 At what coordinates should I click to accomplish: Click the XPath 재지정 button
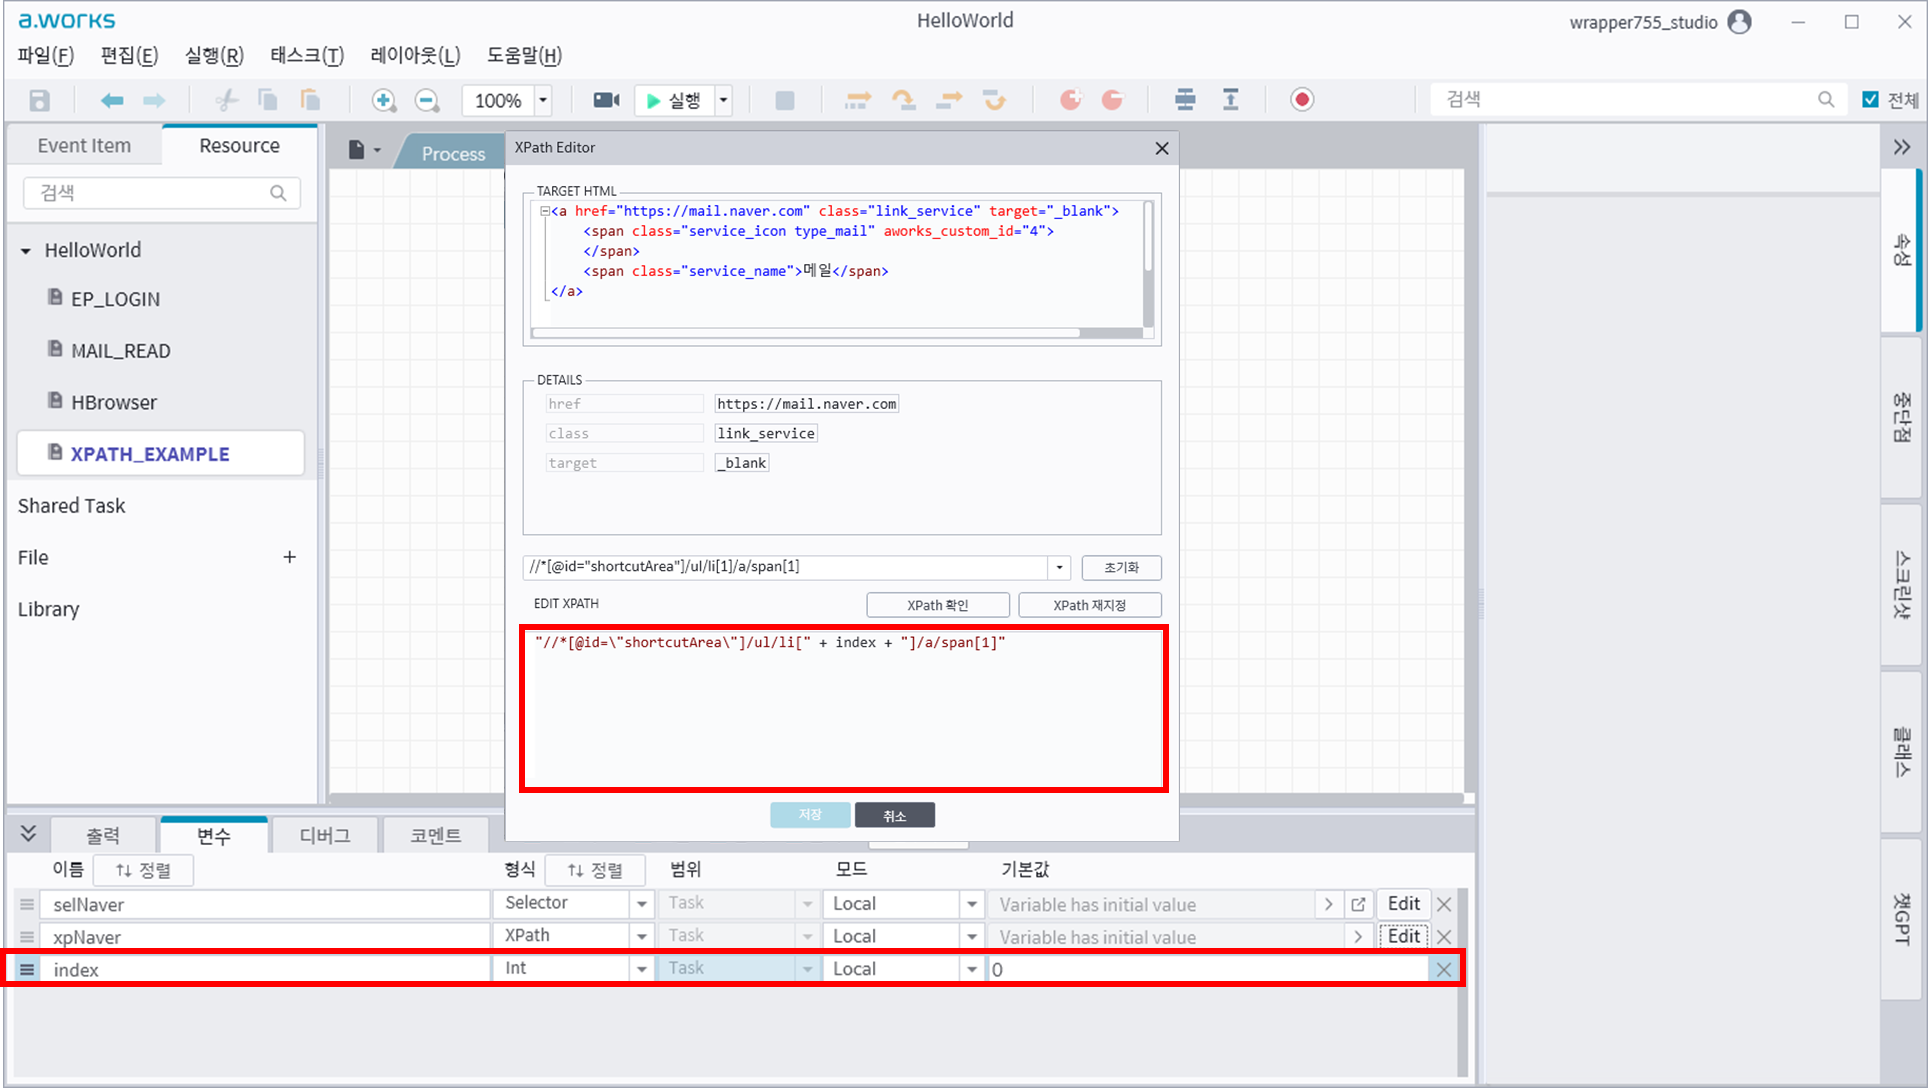click(x=1090, y=605)
